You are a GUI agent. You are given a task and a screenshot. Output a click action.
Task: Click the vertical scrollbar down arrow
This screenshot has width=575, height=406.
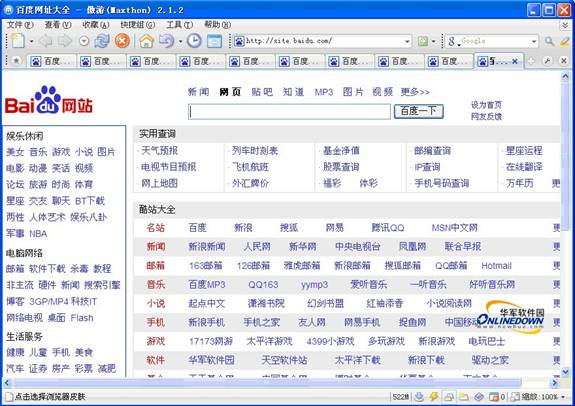[565, 372]
